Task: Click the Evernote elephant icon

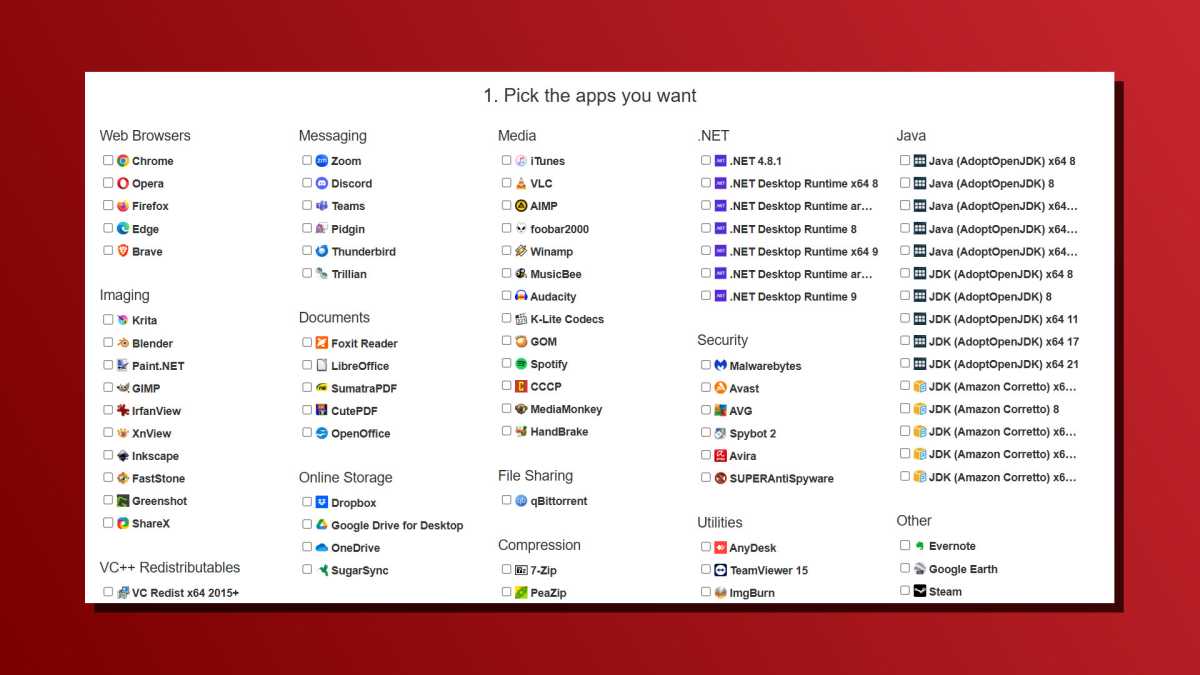Action: (920, 546)
